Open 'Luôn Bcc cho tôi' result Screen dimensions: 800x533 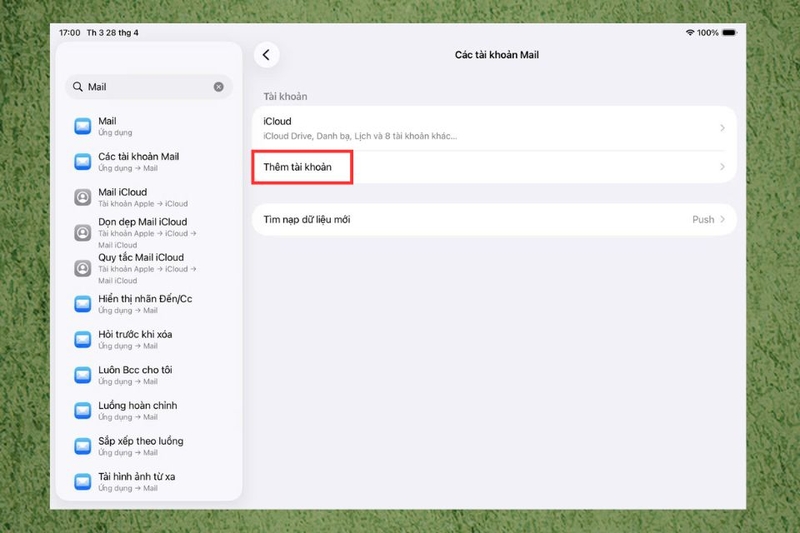[x=149, y=375]
